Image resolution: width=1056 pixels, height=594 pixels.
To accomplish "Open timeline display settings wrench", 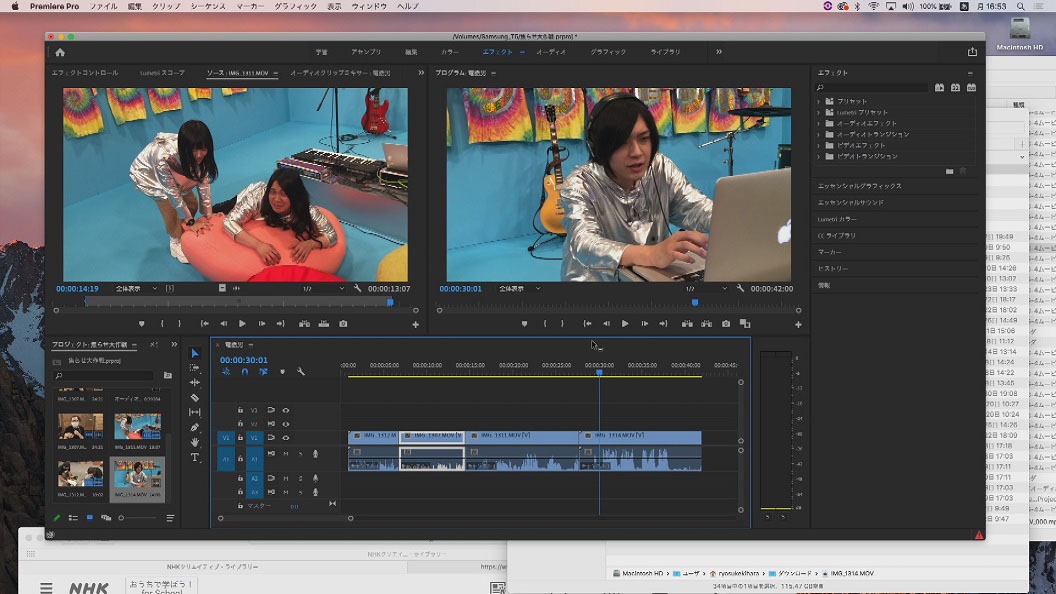I will click(x=300, y=372).
